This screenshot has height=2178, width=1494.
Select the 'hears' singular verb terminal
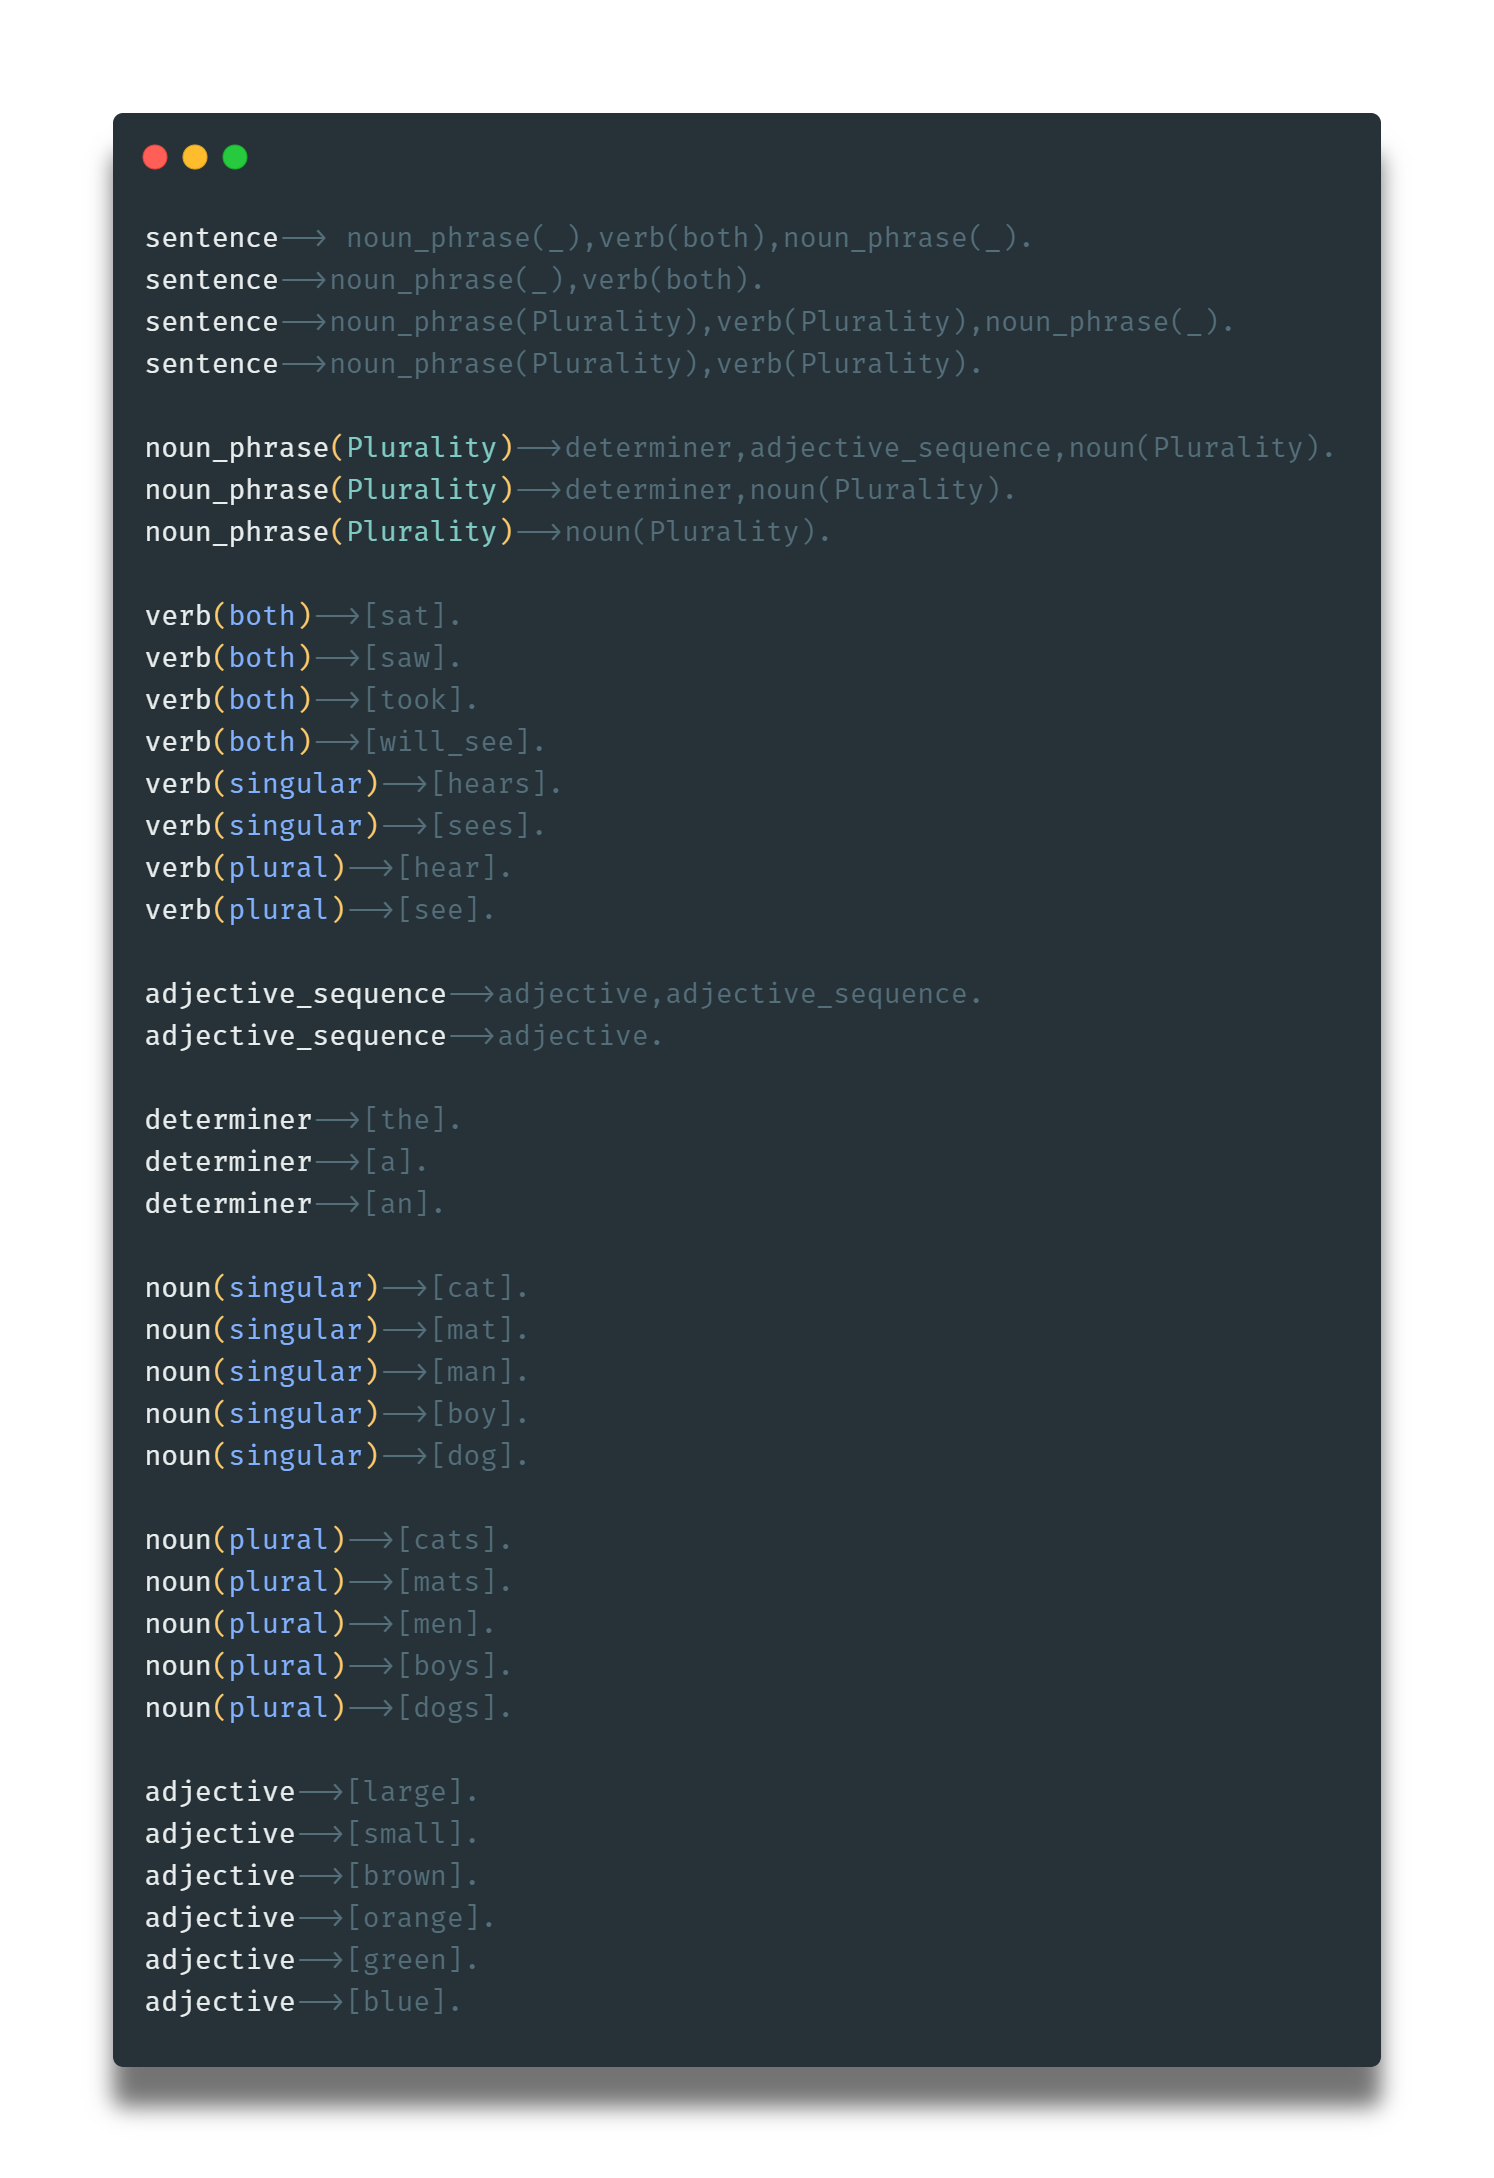pyautogui.click(x=488, y=784)
